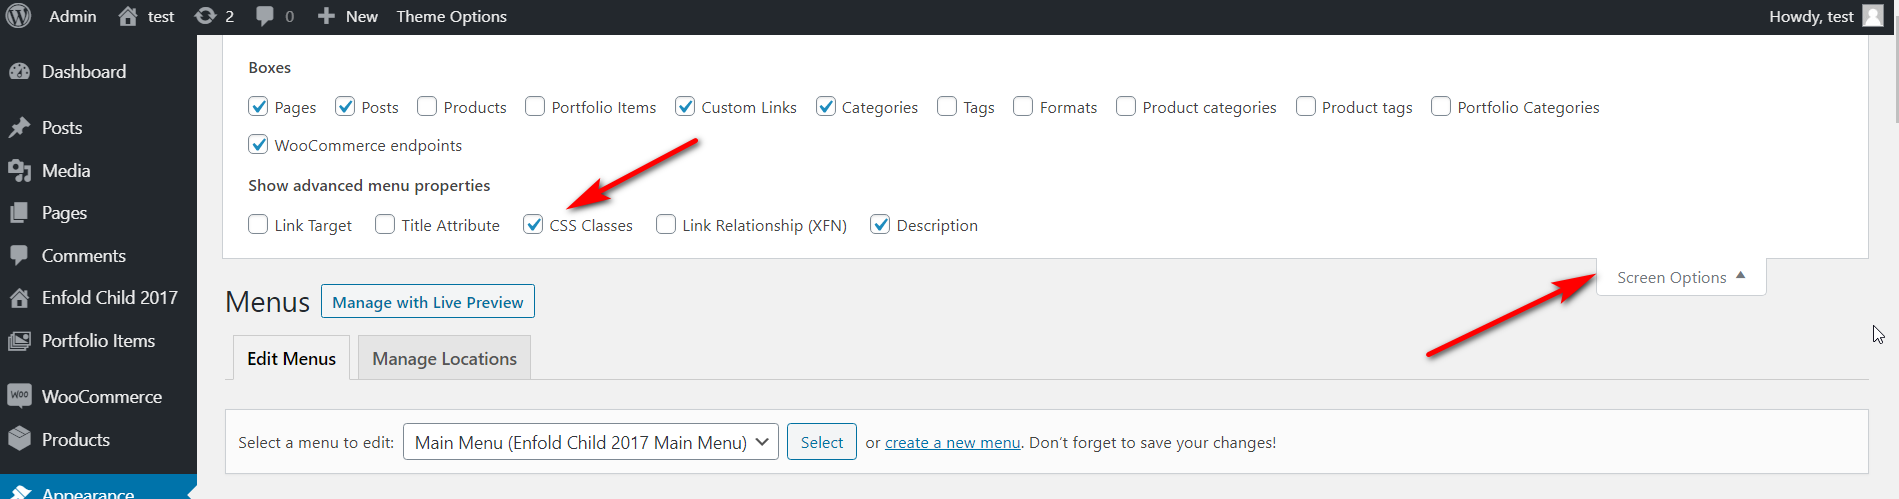Screen dimensions: 1899x499
Task: Enable the Link Target property
Action: click(258, 224)
